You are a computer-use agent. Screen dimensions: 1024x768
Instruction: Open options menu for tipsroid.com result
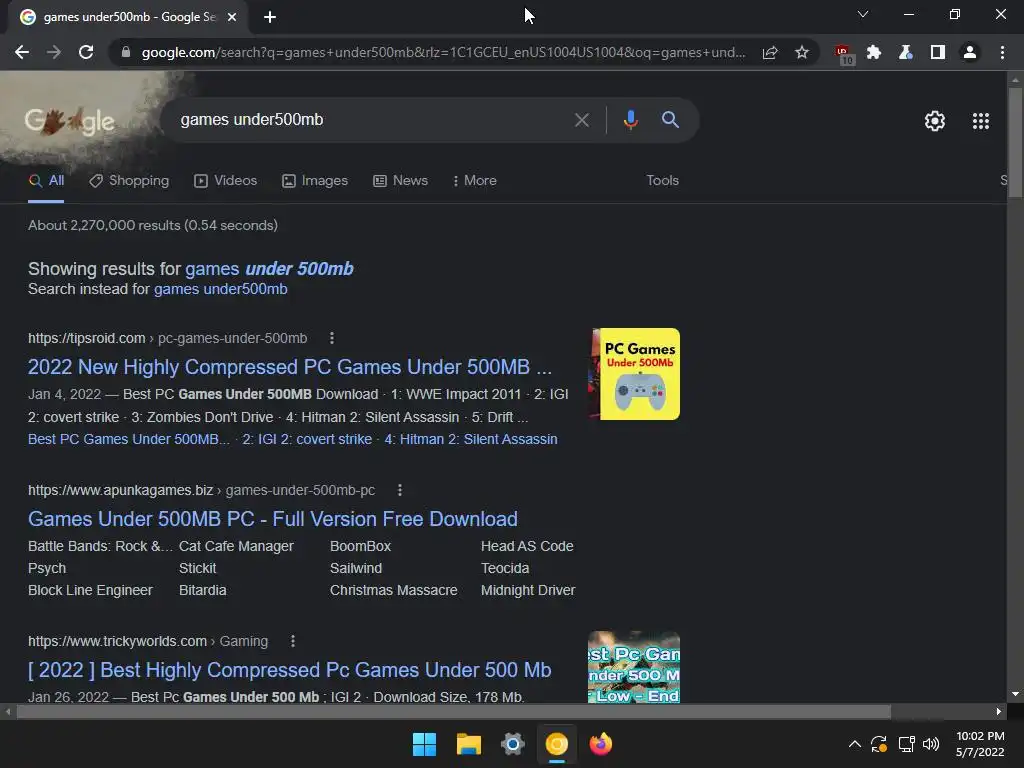coord(332,338)
